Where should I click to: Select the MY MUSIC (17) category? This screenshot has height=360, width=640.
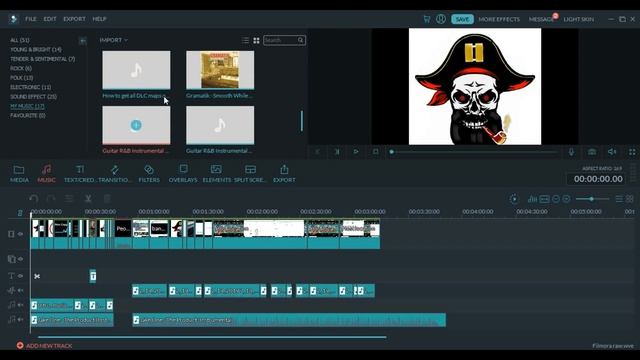coord(27,106)
